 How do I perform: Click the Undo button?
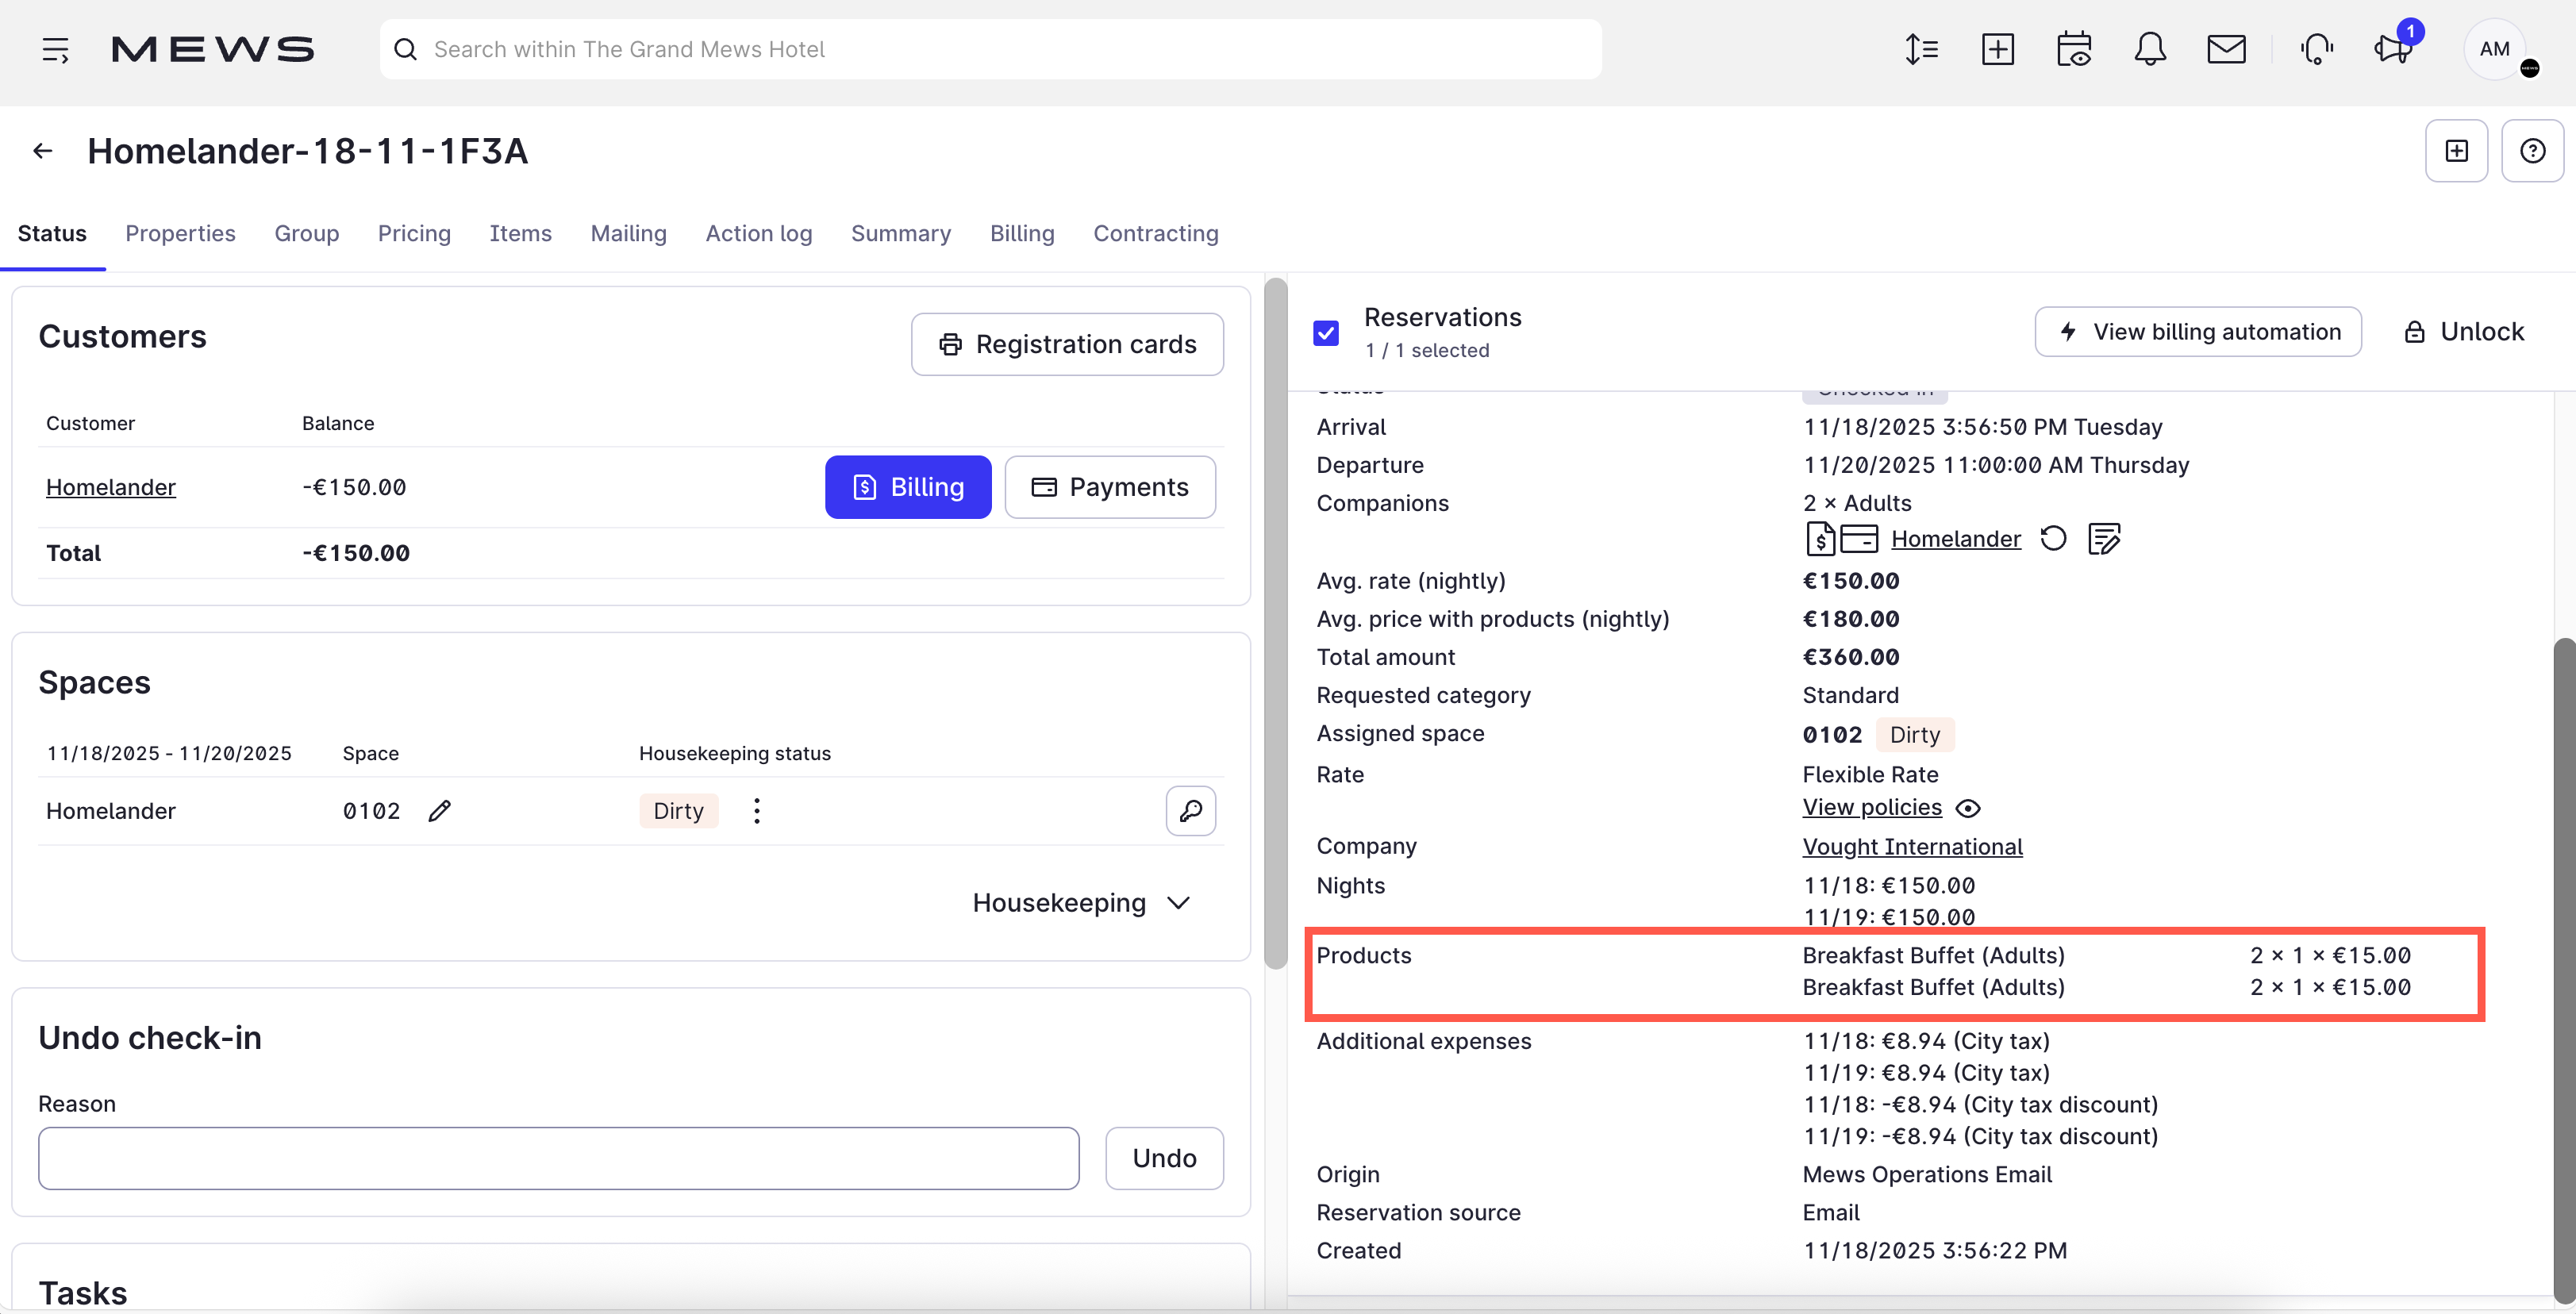tap(1164, 1159)
